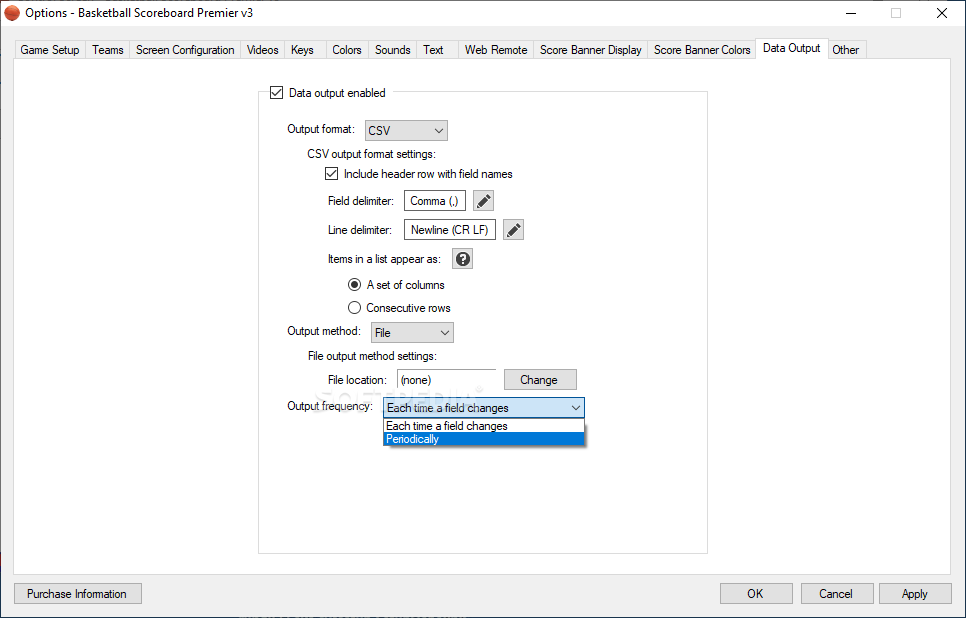
Task: Click the Field delimiter Comma box
Action: [x=435, y=201]
